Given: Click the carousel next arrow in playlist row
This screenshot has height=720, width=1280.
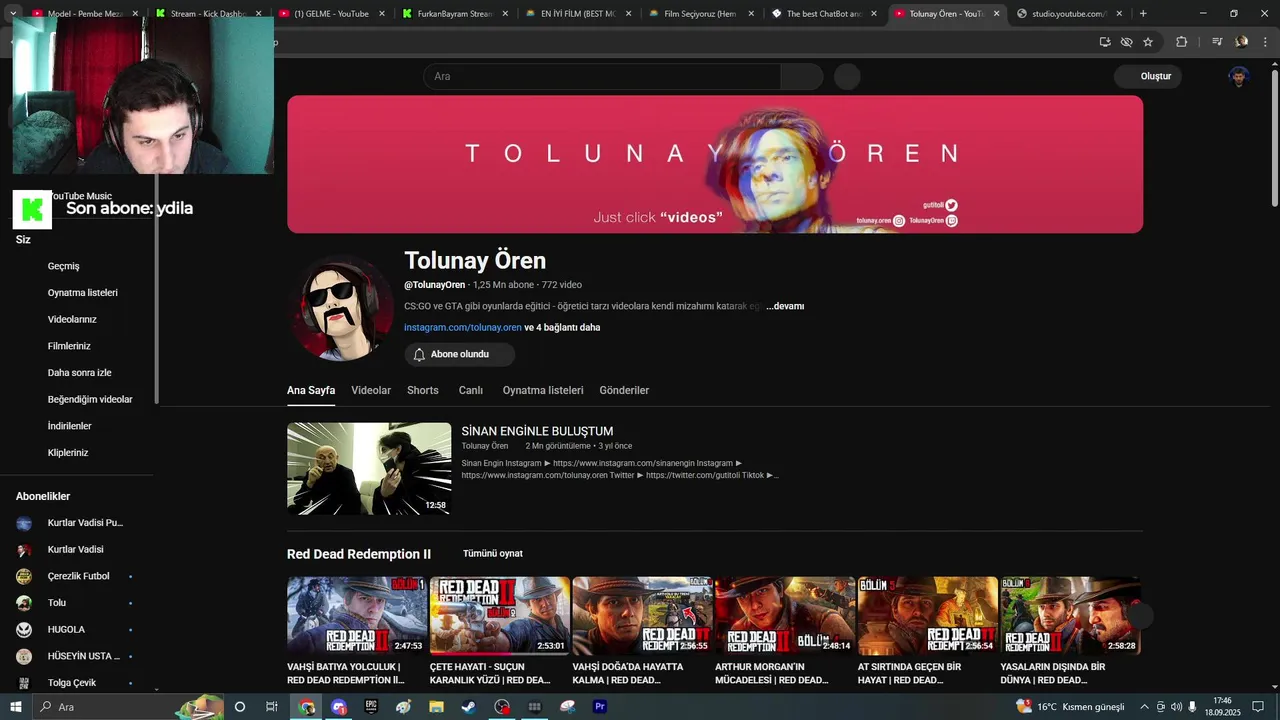Looking at the screenshot, I should click(x=1141, y=616).
